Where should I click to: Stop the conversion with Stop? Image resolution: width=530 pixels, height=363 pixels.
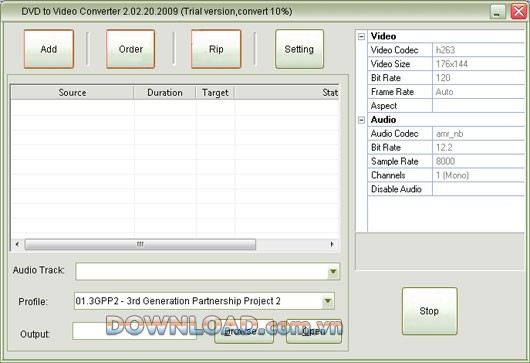429,311
